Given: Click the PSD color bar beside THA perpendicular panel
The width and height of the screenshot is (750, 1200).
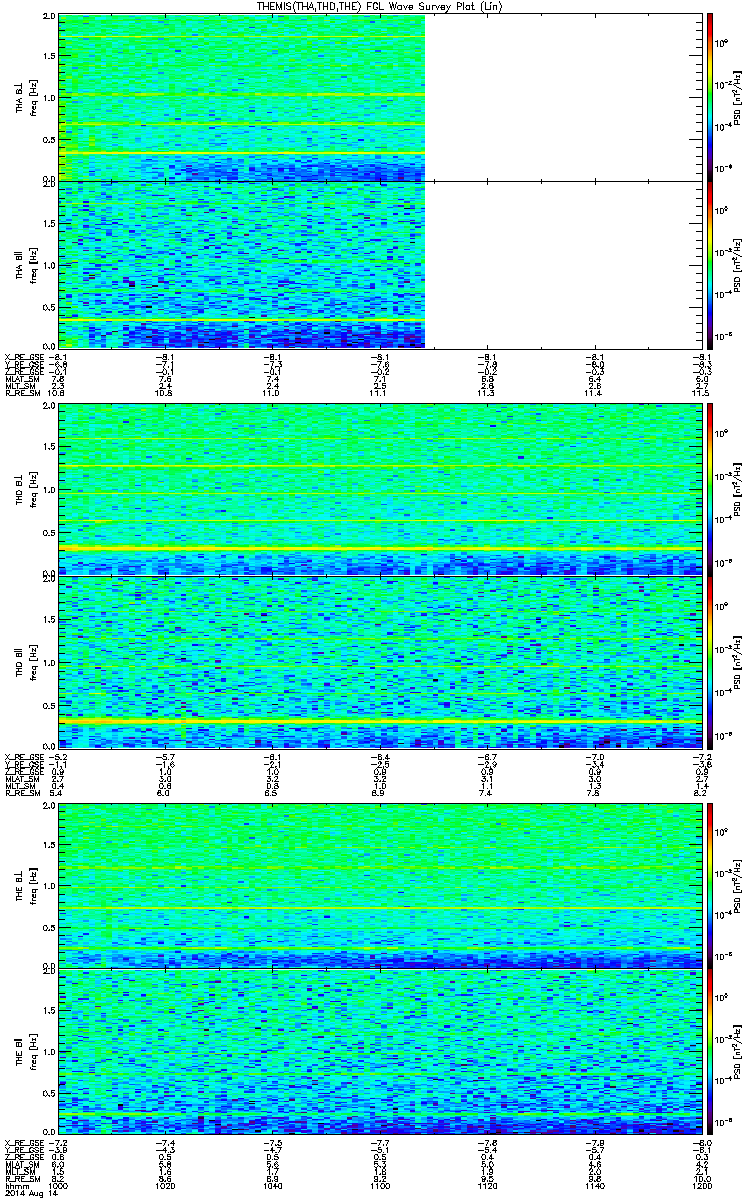Looking at the screenshot, I should click(710, 97).
